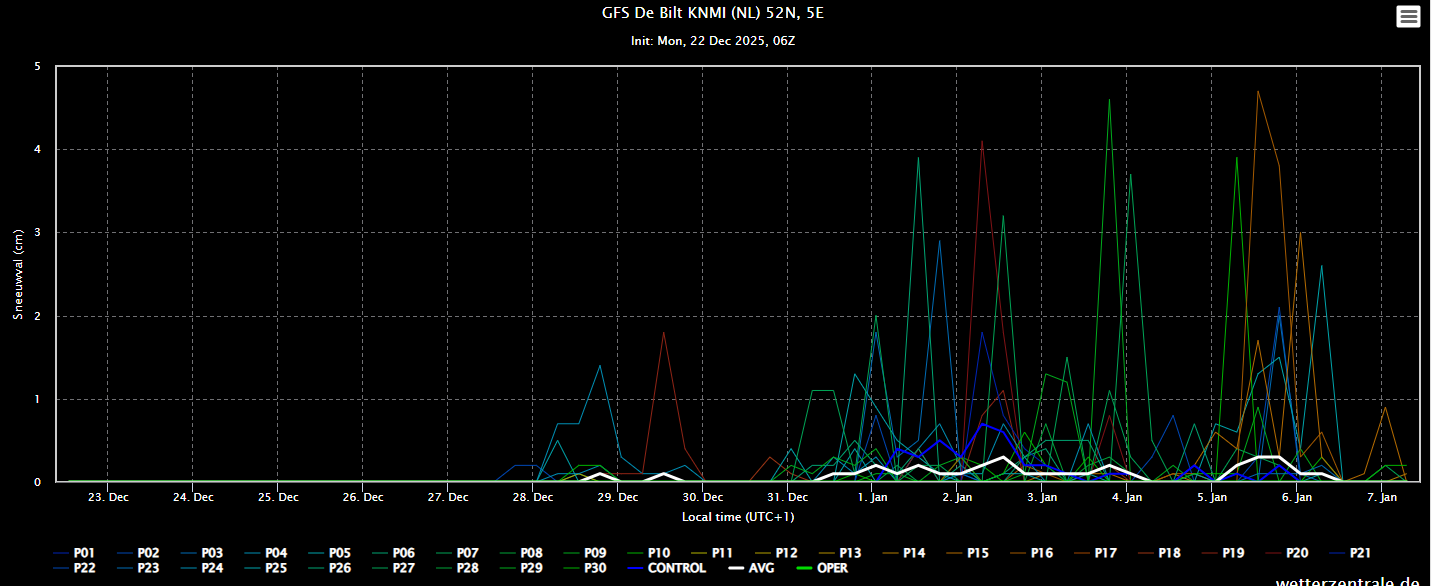Toggle P08 series in legend
1433x586 pixels.
[x=523, y=553]
